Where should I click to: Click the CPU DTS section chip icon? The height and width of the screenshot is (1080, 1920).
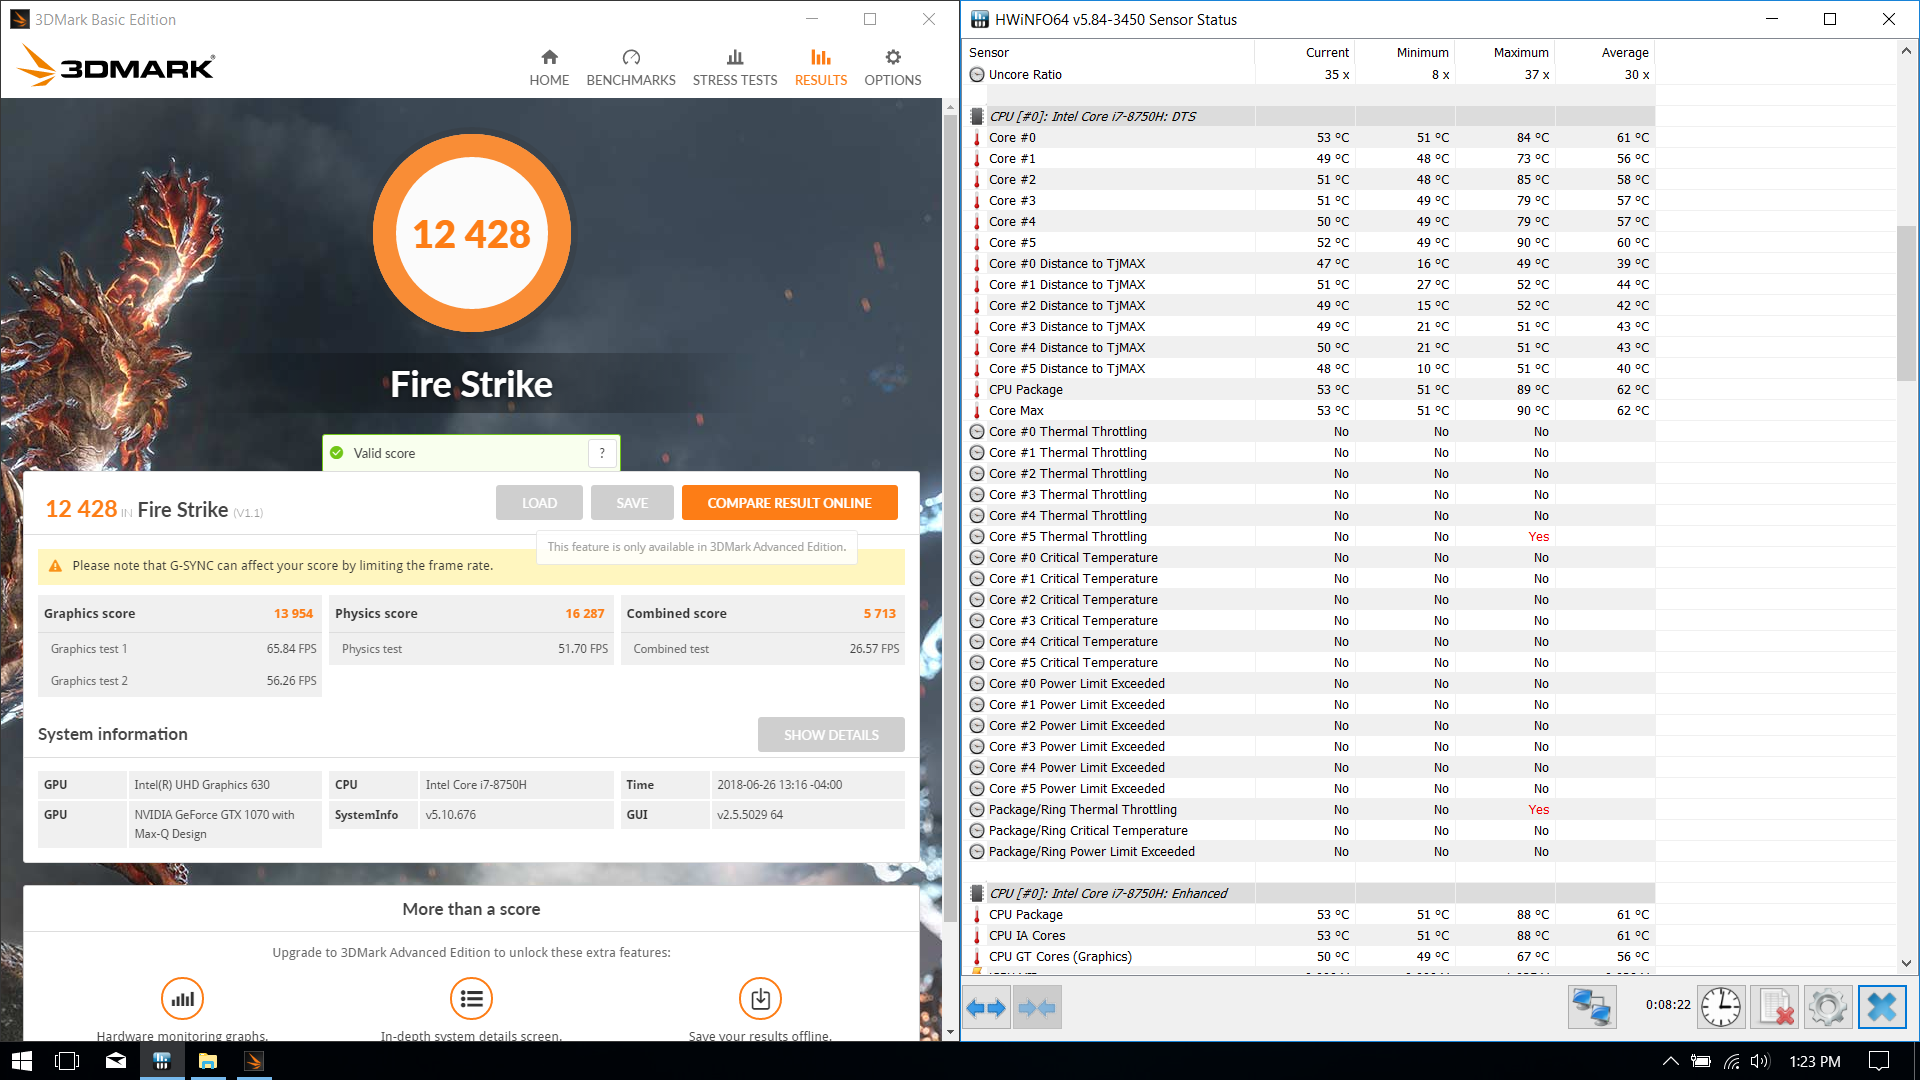(977, 117)
